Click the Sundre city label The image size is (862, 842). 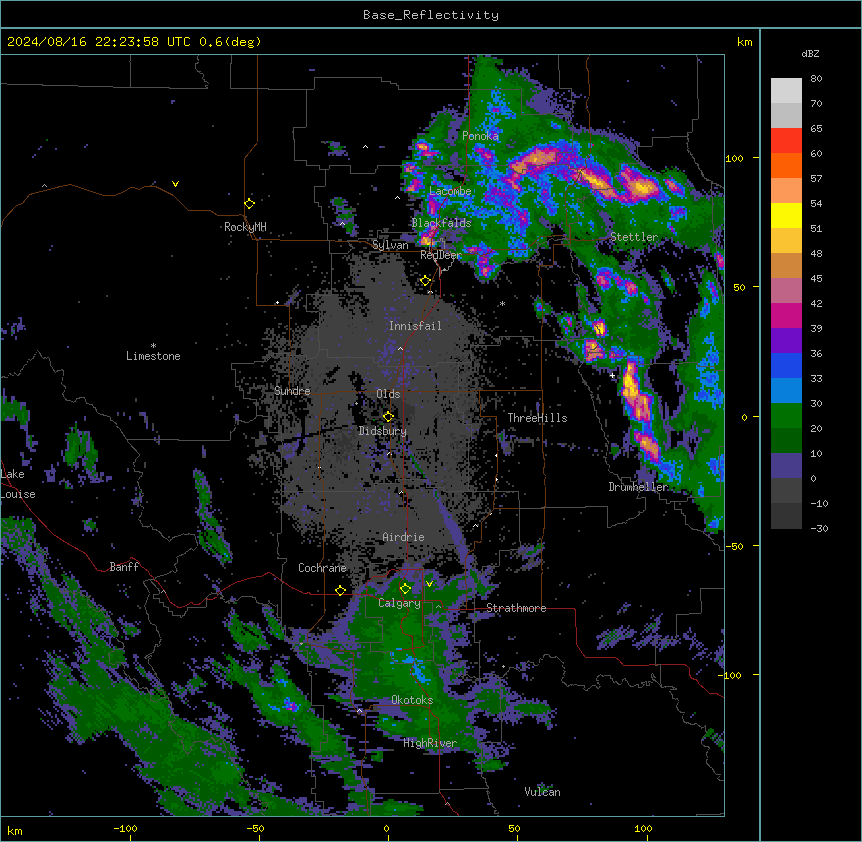pos(292,391)
